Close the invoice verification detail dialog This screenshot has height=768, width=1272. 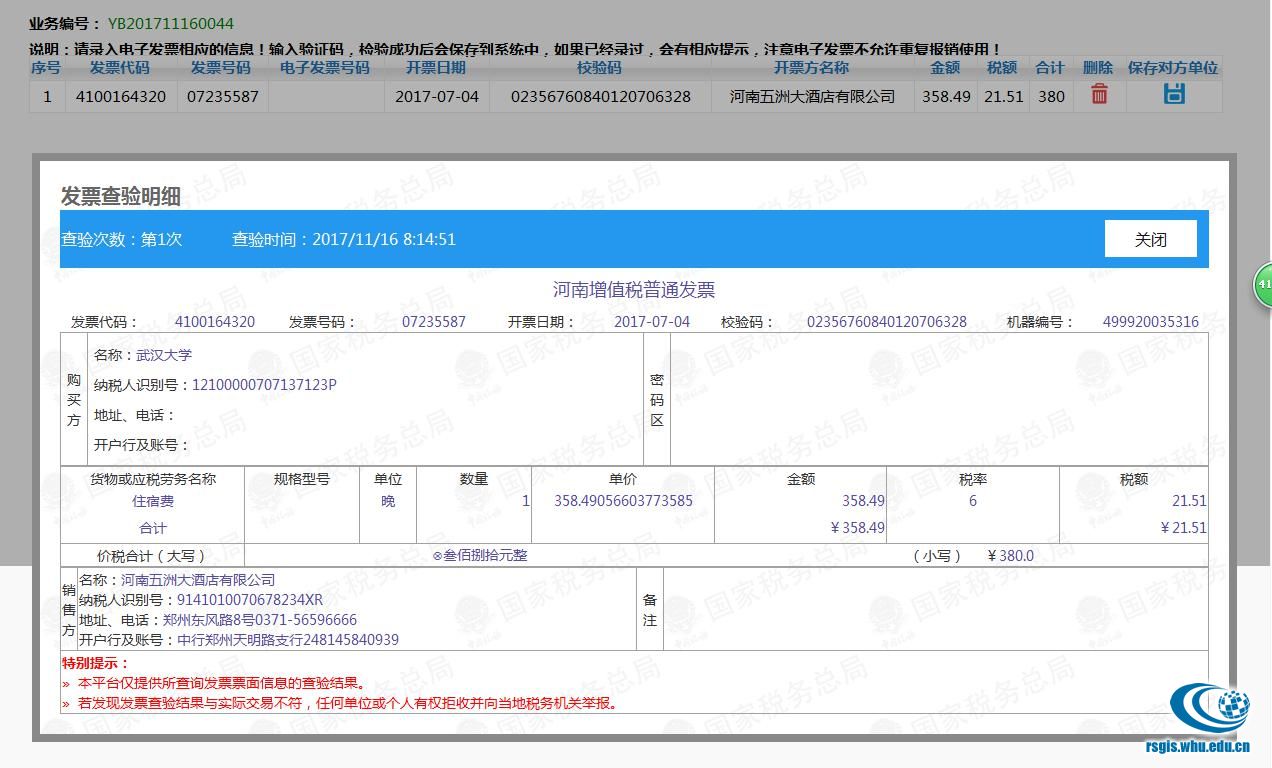[1151, 239]
